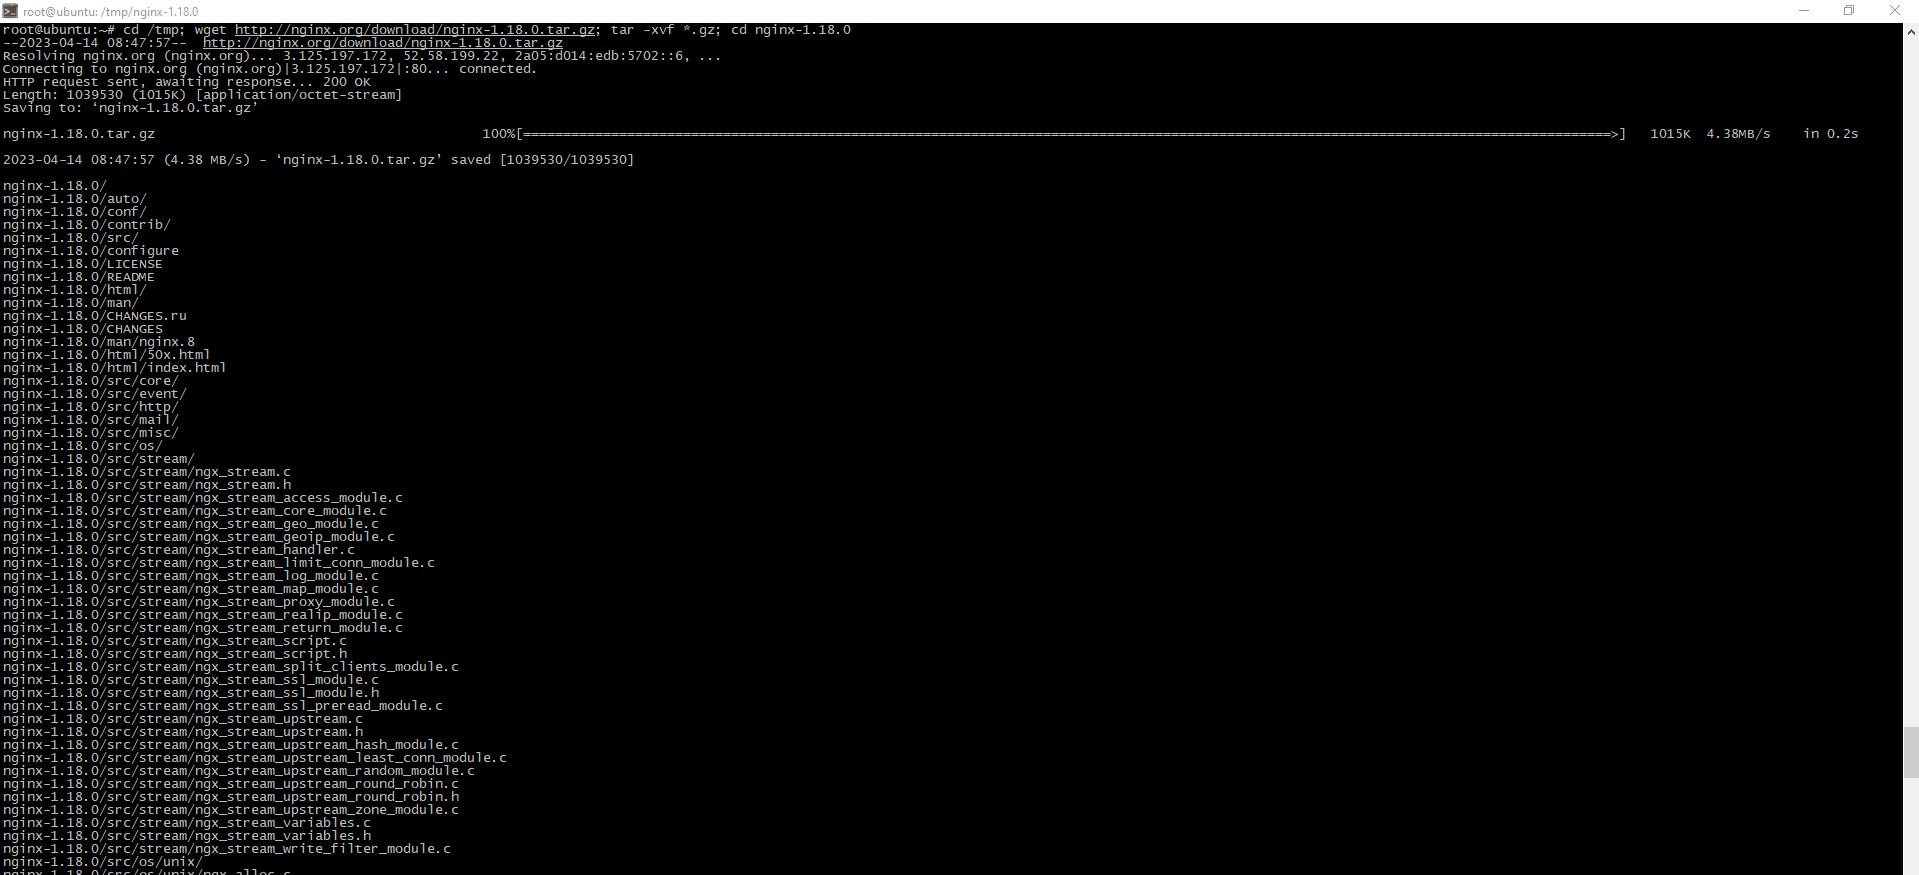Close the terminal window
Viewport: 1919px width, 875px height.
1894,11
